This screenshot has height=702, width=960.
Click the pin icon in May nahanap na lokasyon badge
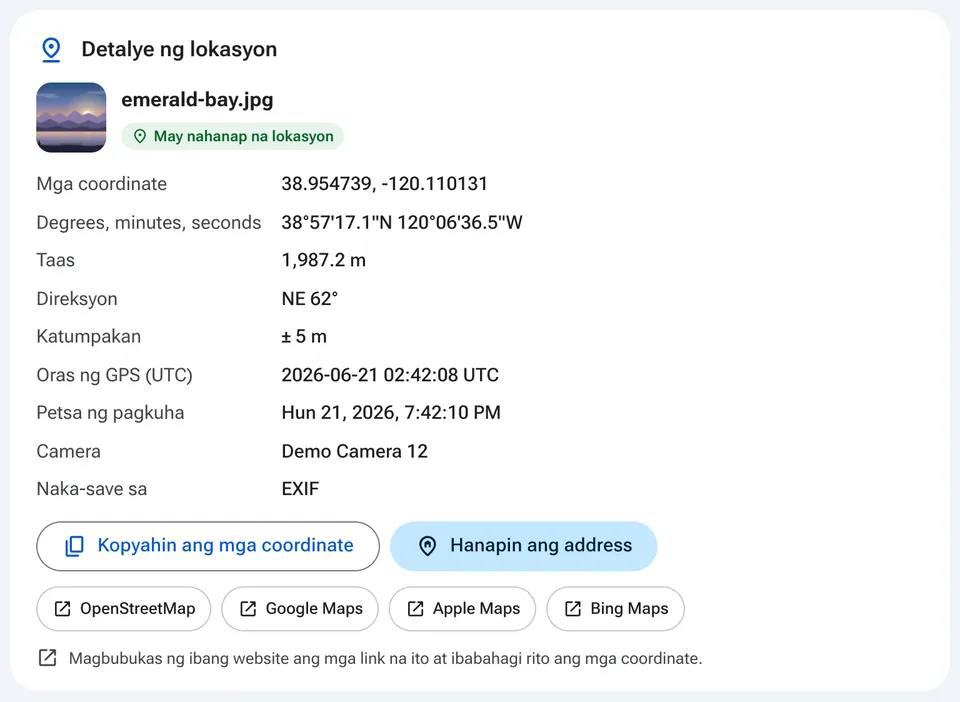click(x=140, y=136)
